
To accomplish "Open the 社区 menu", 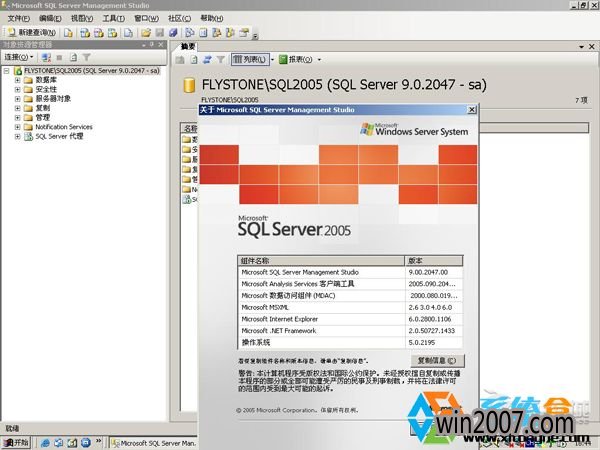I will click(x=179, y=18).
